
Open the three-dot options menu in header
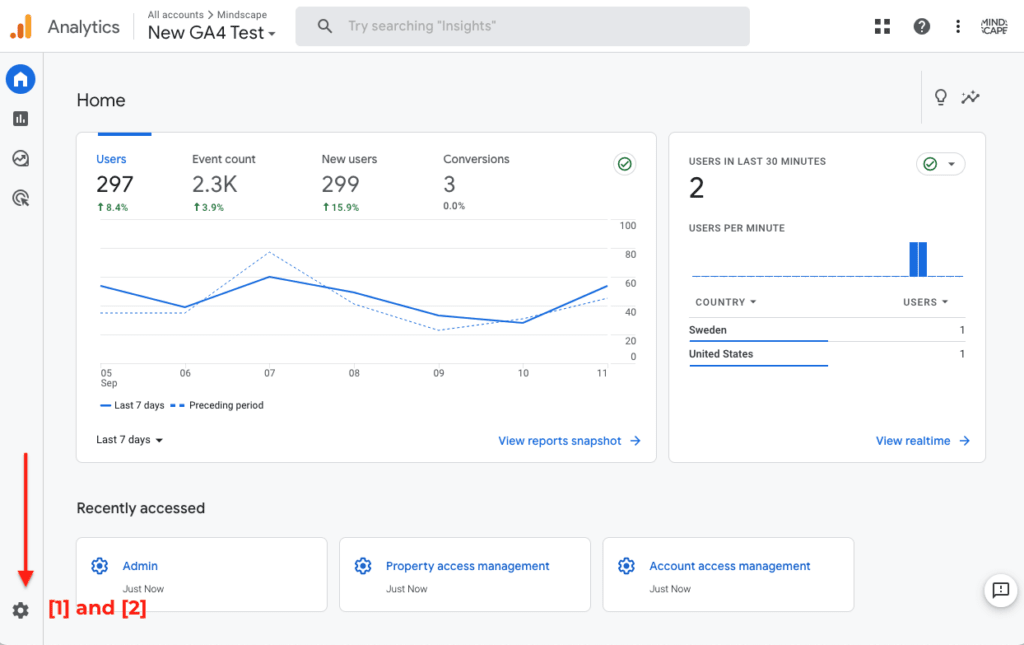(957, 26)
